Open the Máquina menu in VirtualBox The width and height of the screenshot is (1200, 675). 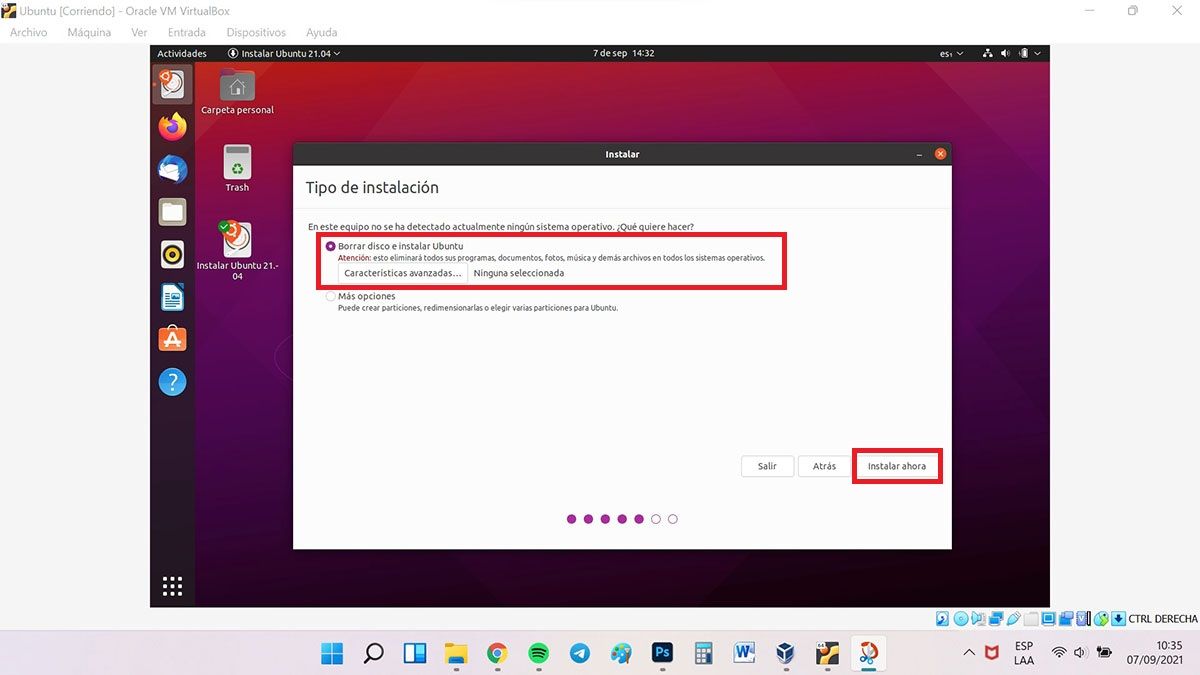(x=89, y=32)
